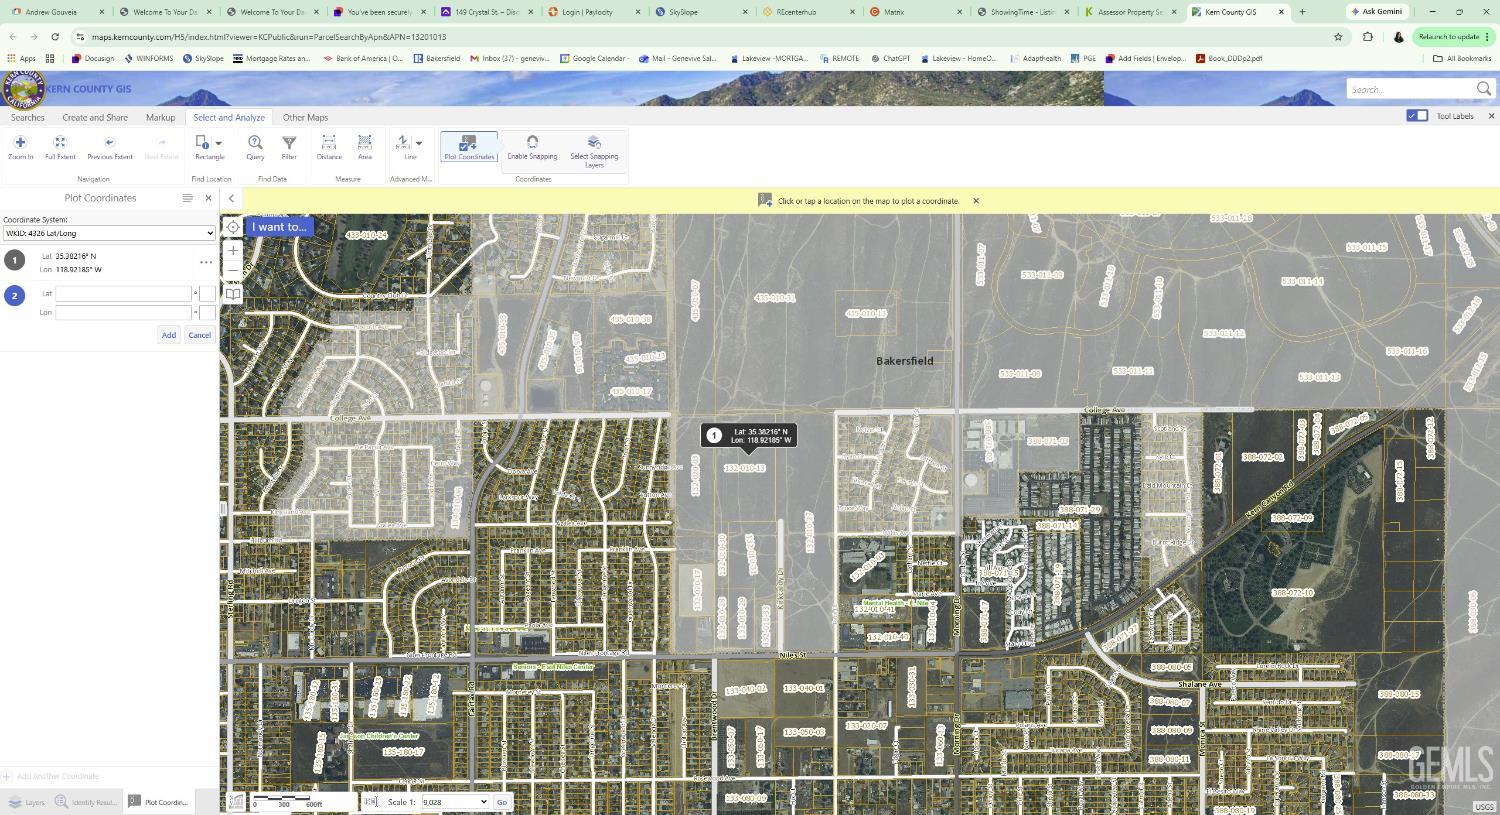Expand the Line tool dropdown arrow
The height and width of the screenshot is (815, 1500).
(x=419, y=143)
